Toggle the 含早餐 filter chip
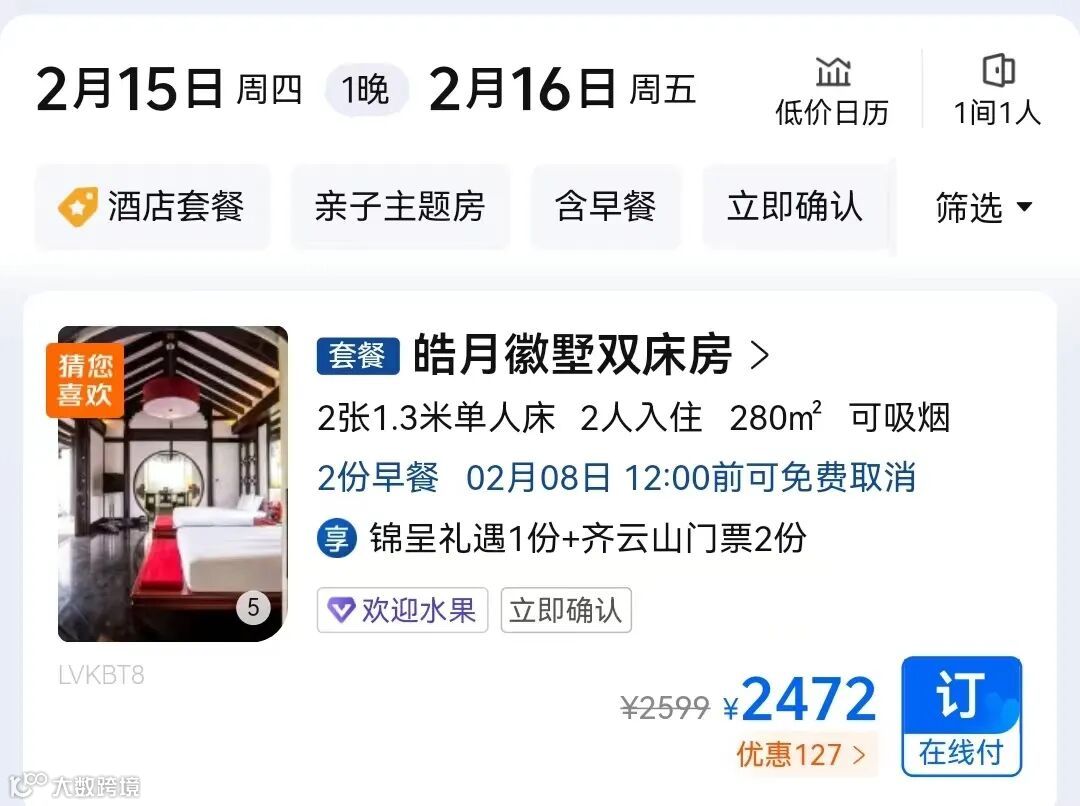Screen dimensions: 1080x806 (605, 207)
